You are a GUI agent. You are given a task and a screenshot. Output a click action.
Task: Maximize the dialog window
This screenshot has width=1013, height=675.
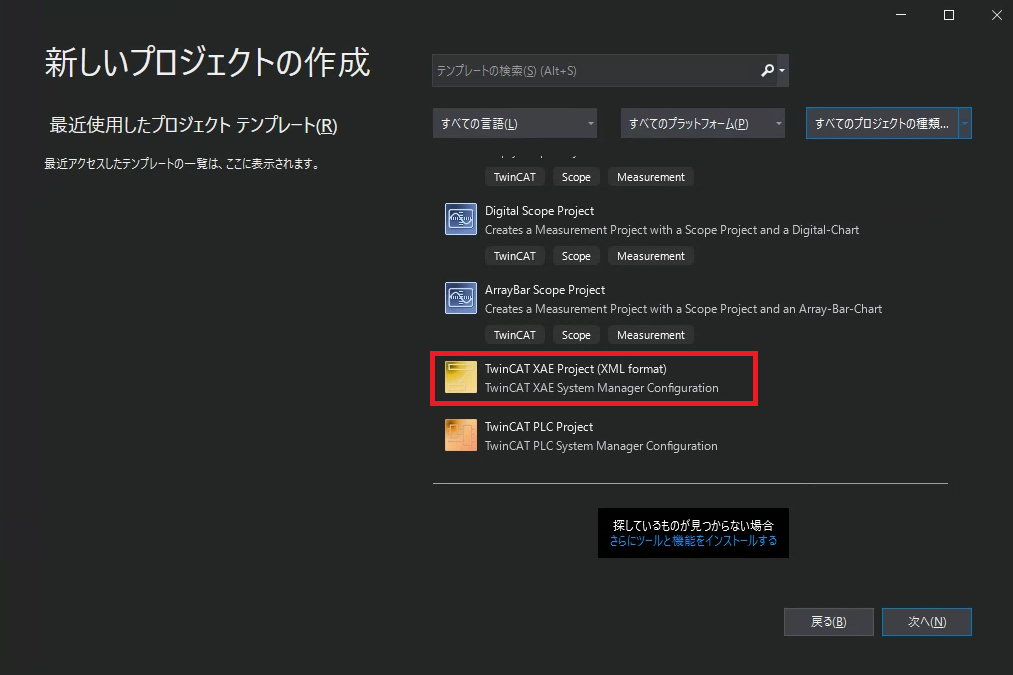[948, 15]
